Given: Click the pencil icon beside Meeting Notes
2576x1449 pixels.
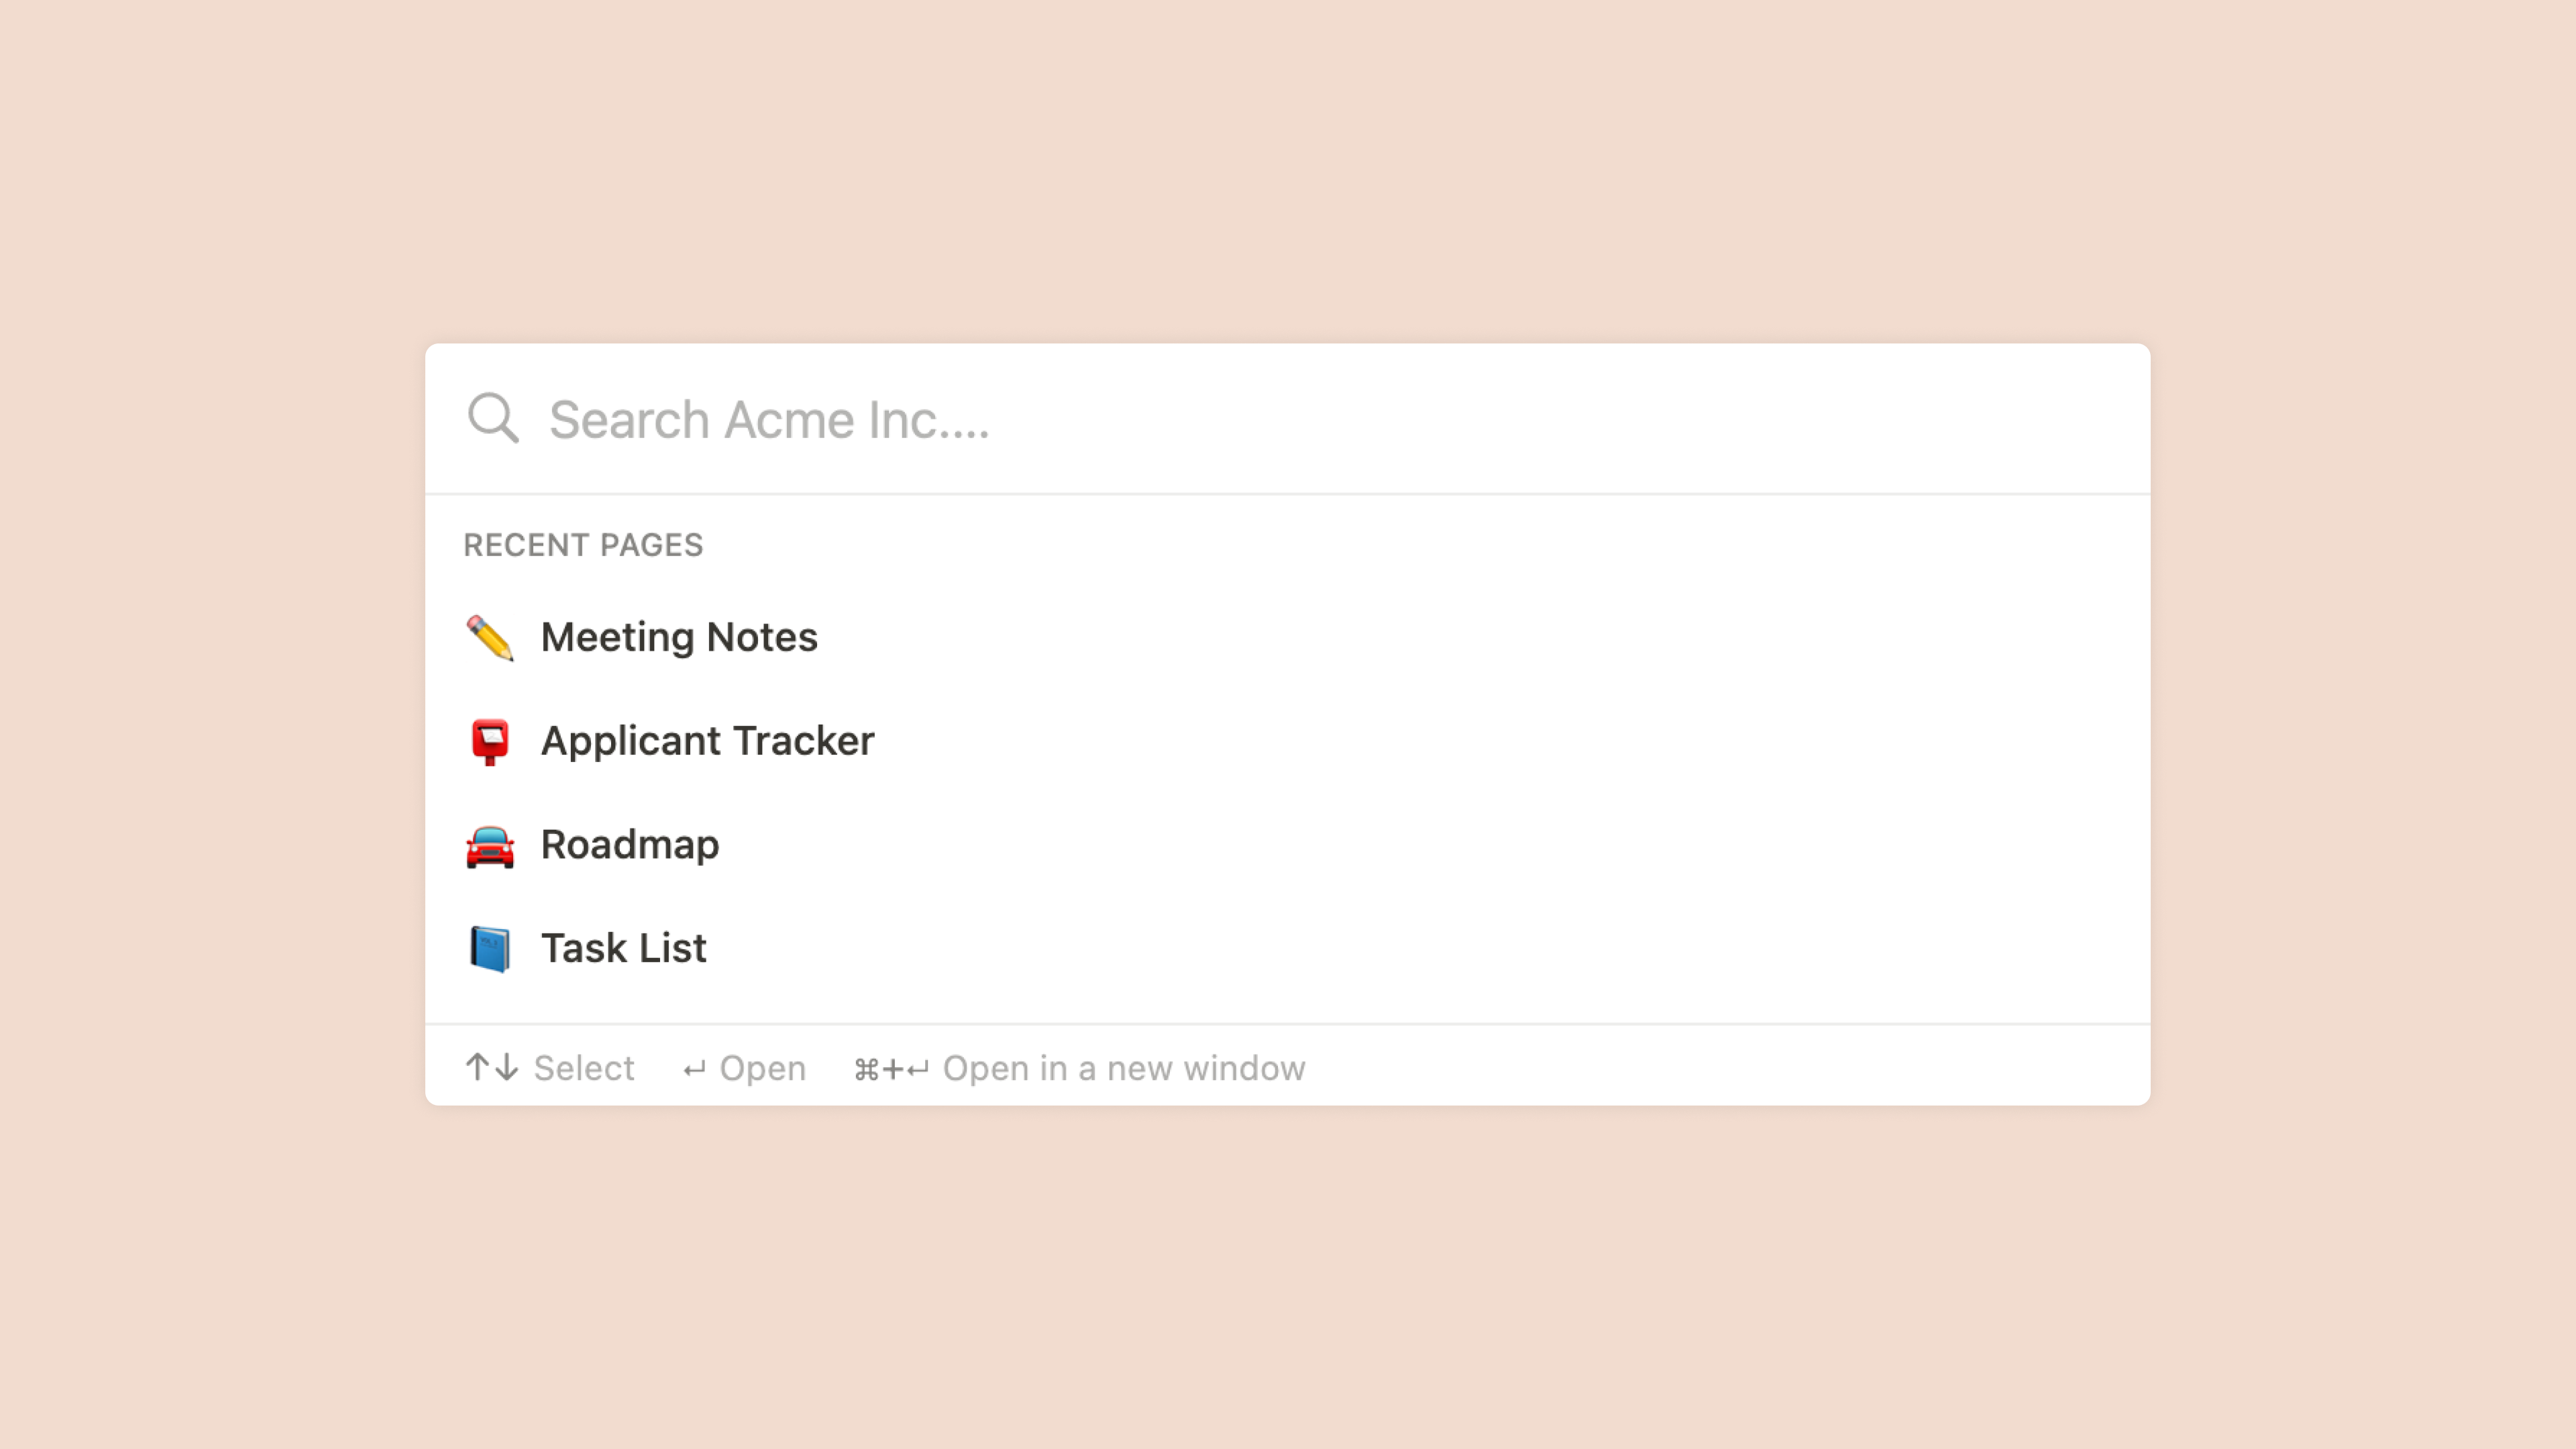Looking at the screenshot, I should 489,637.
